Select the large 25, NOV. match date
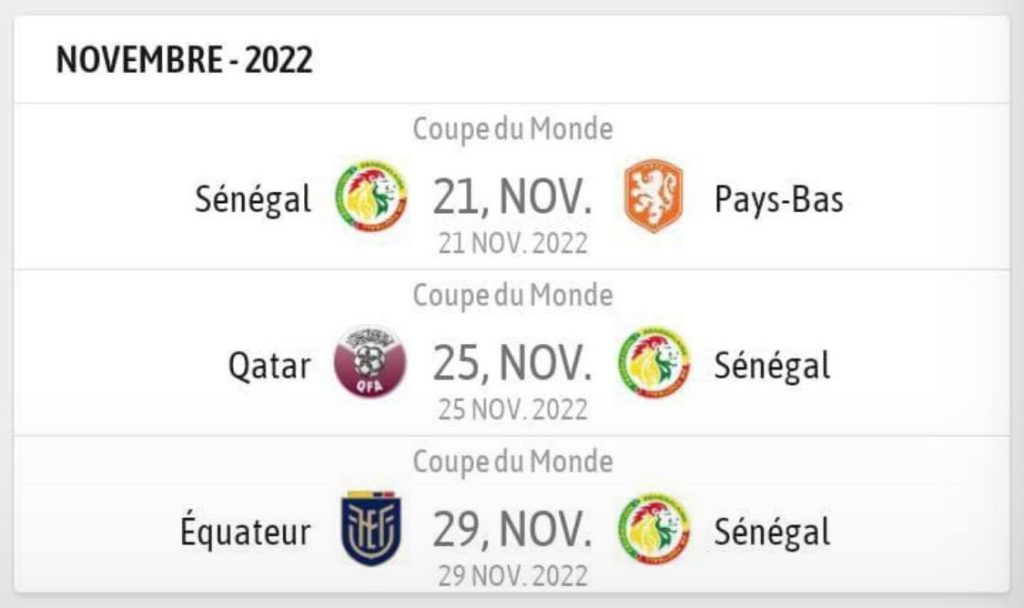This screenshot has height=608, width=1024. 512,365
